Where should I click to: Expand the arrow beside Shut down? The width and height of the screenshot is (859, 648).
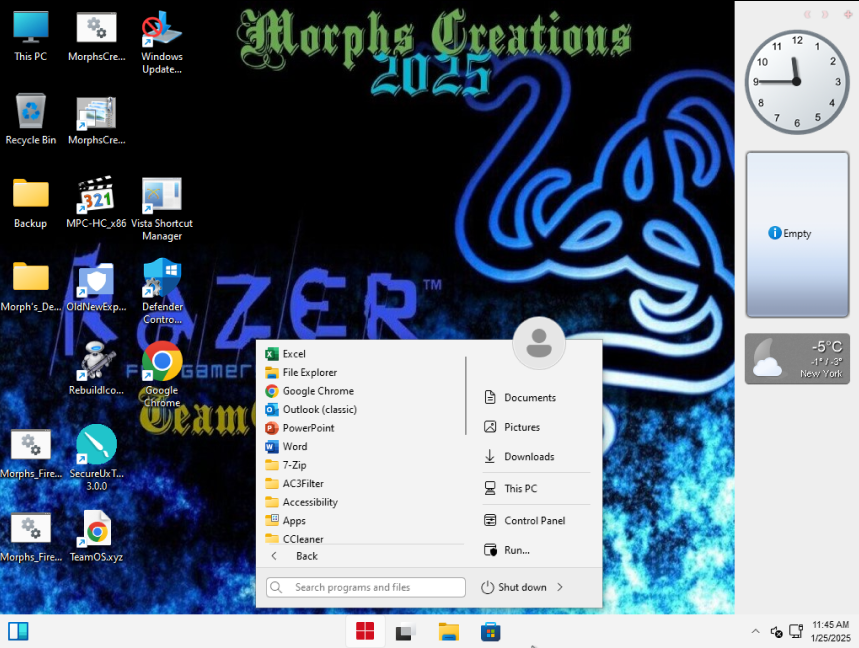(x=560, y=587)
